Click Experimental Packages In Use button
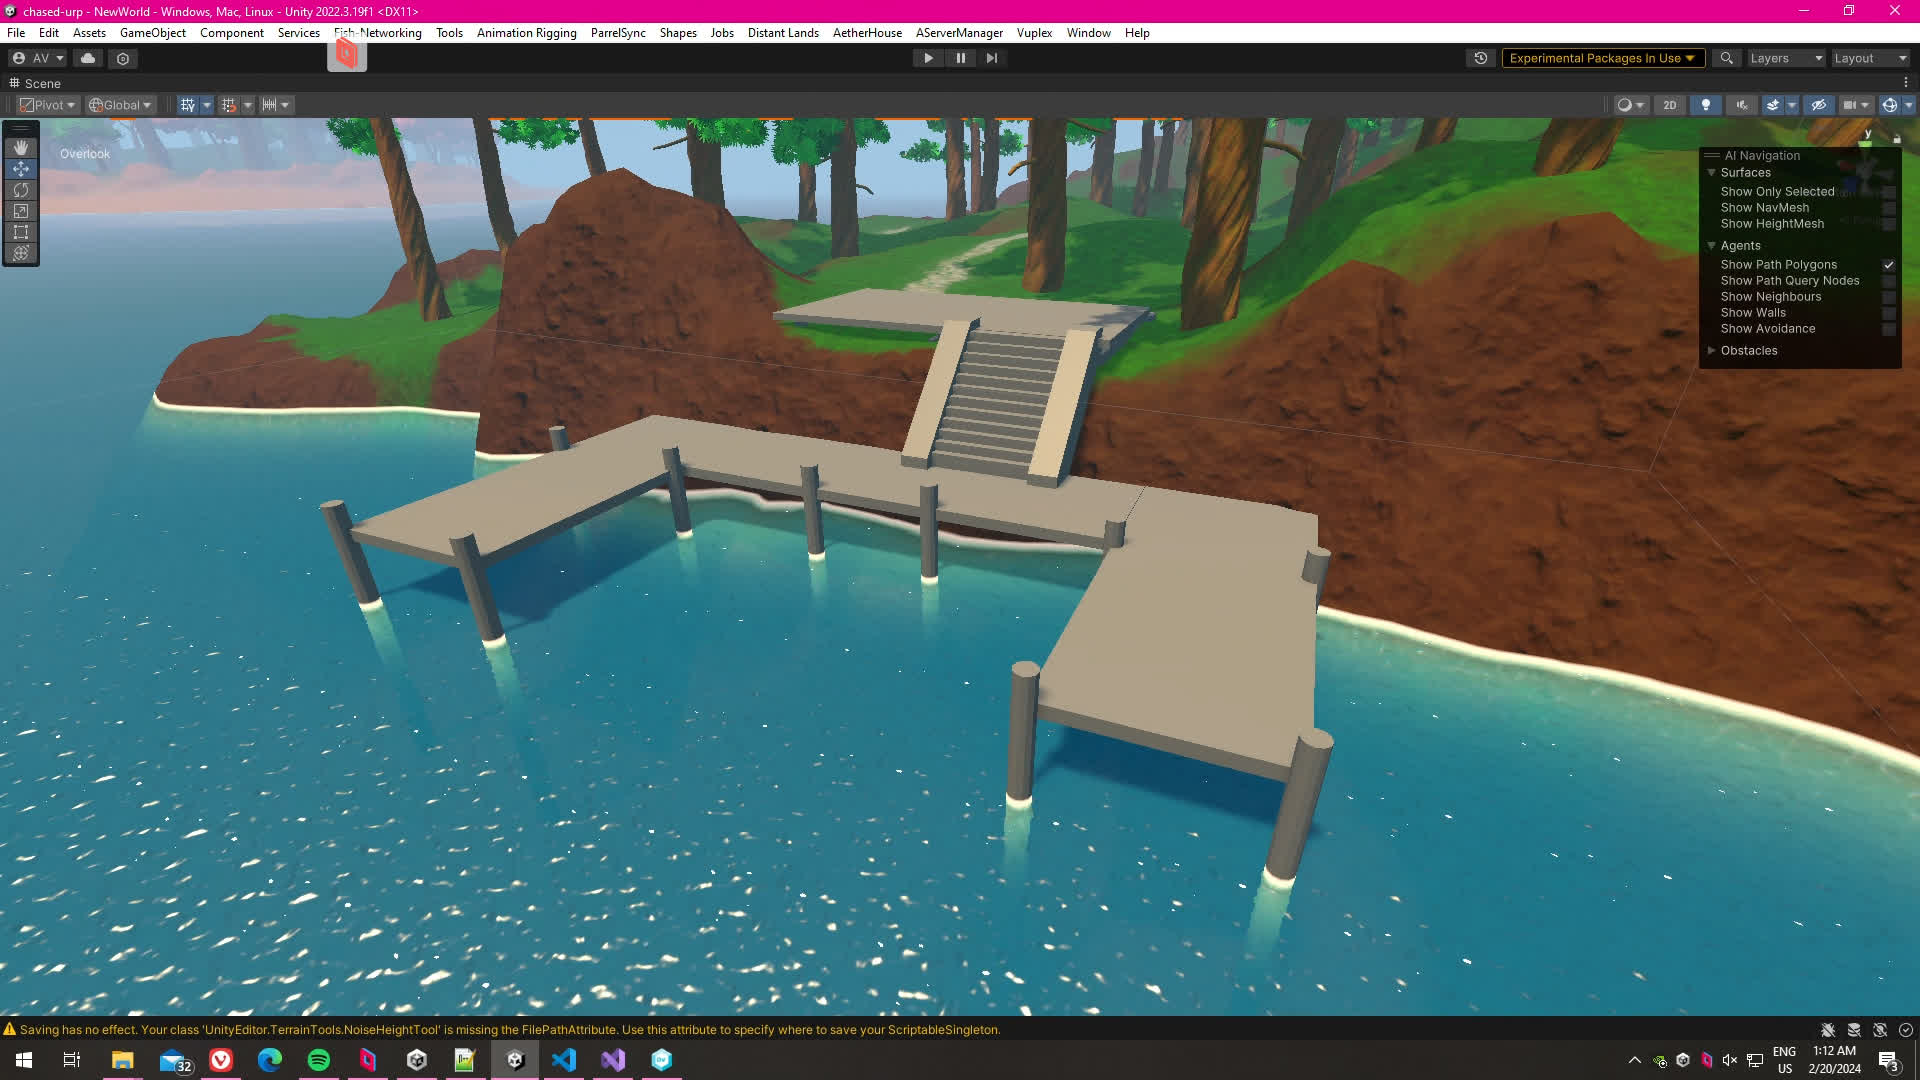Viewport: 1920px width, 1080px height. tap(1601, 58)
